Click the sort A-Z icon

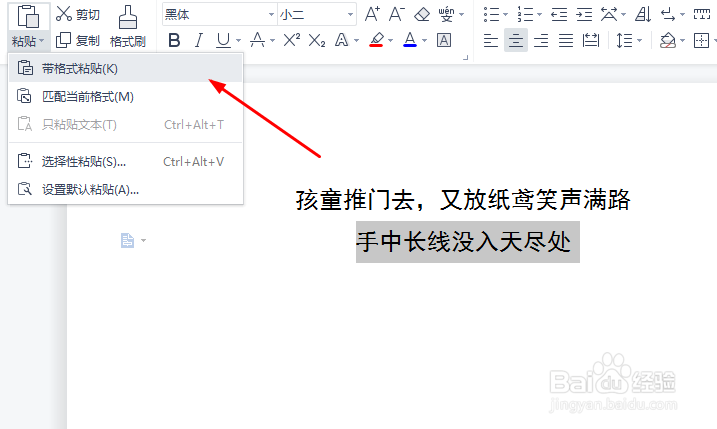[x=643, y=15]
